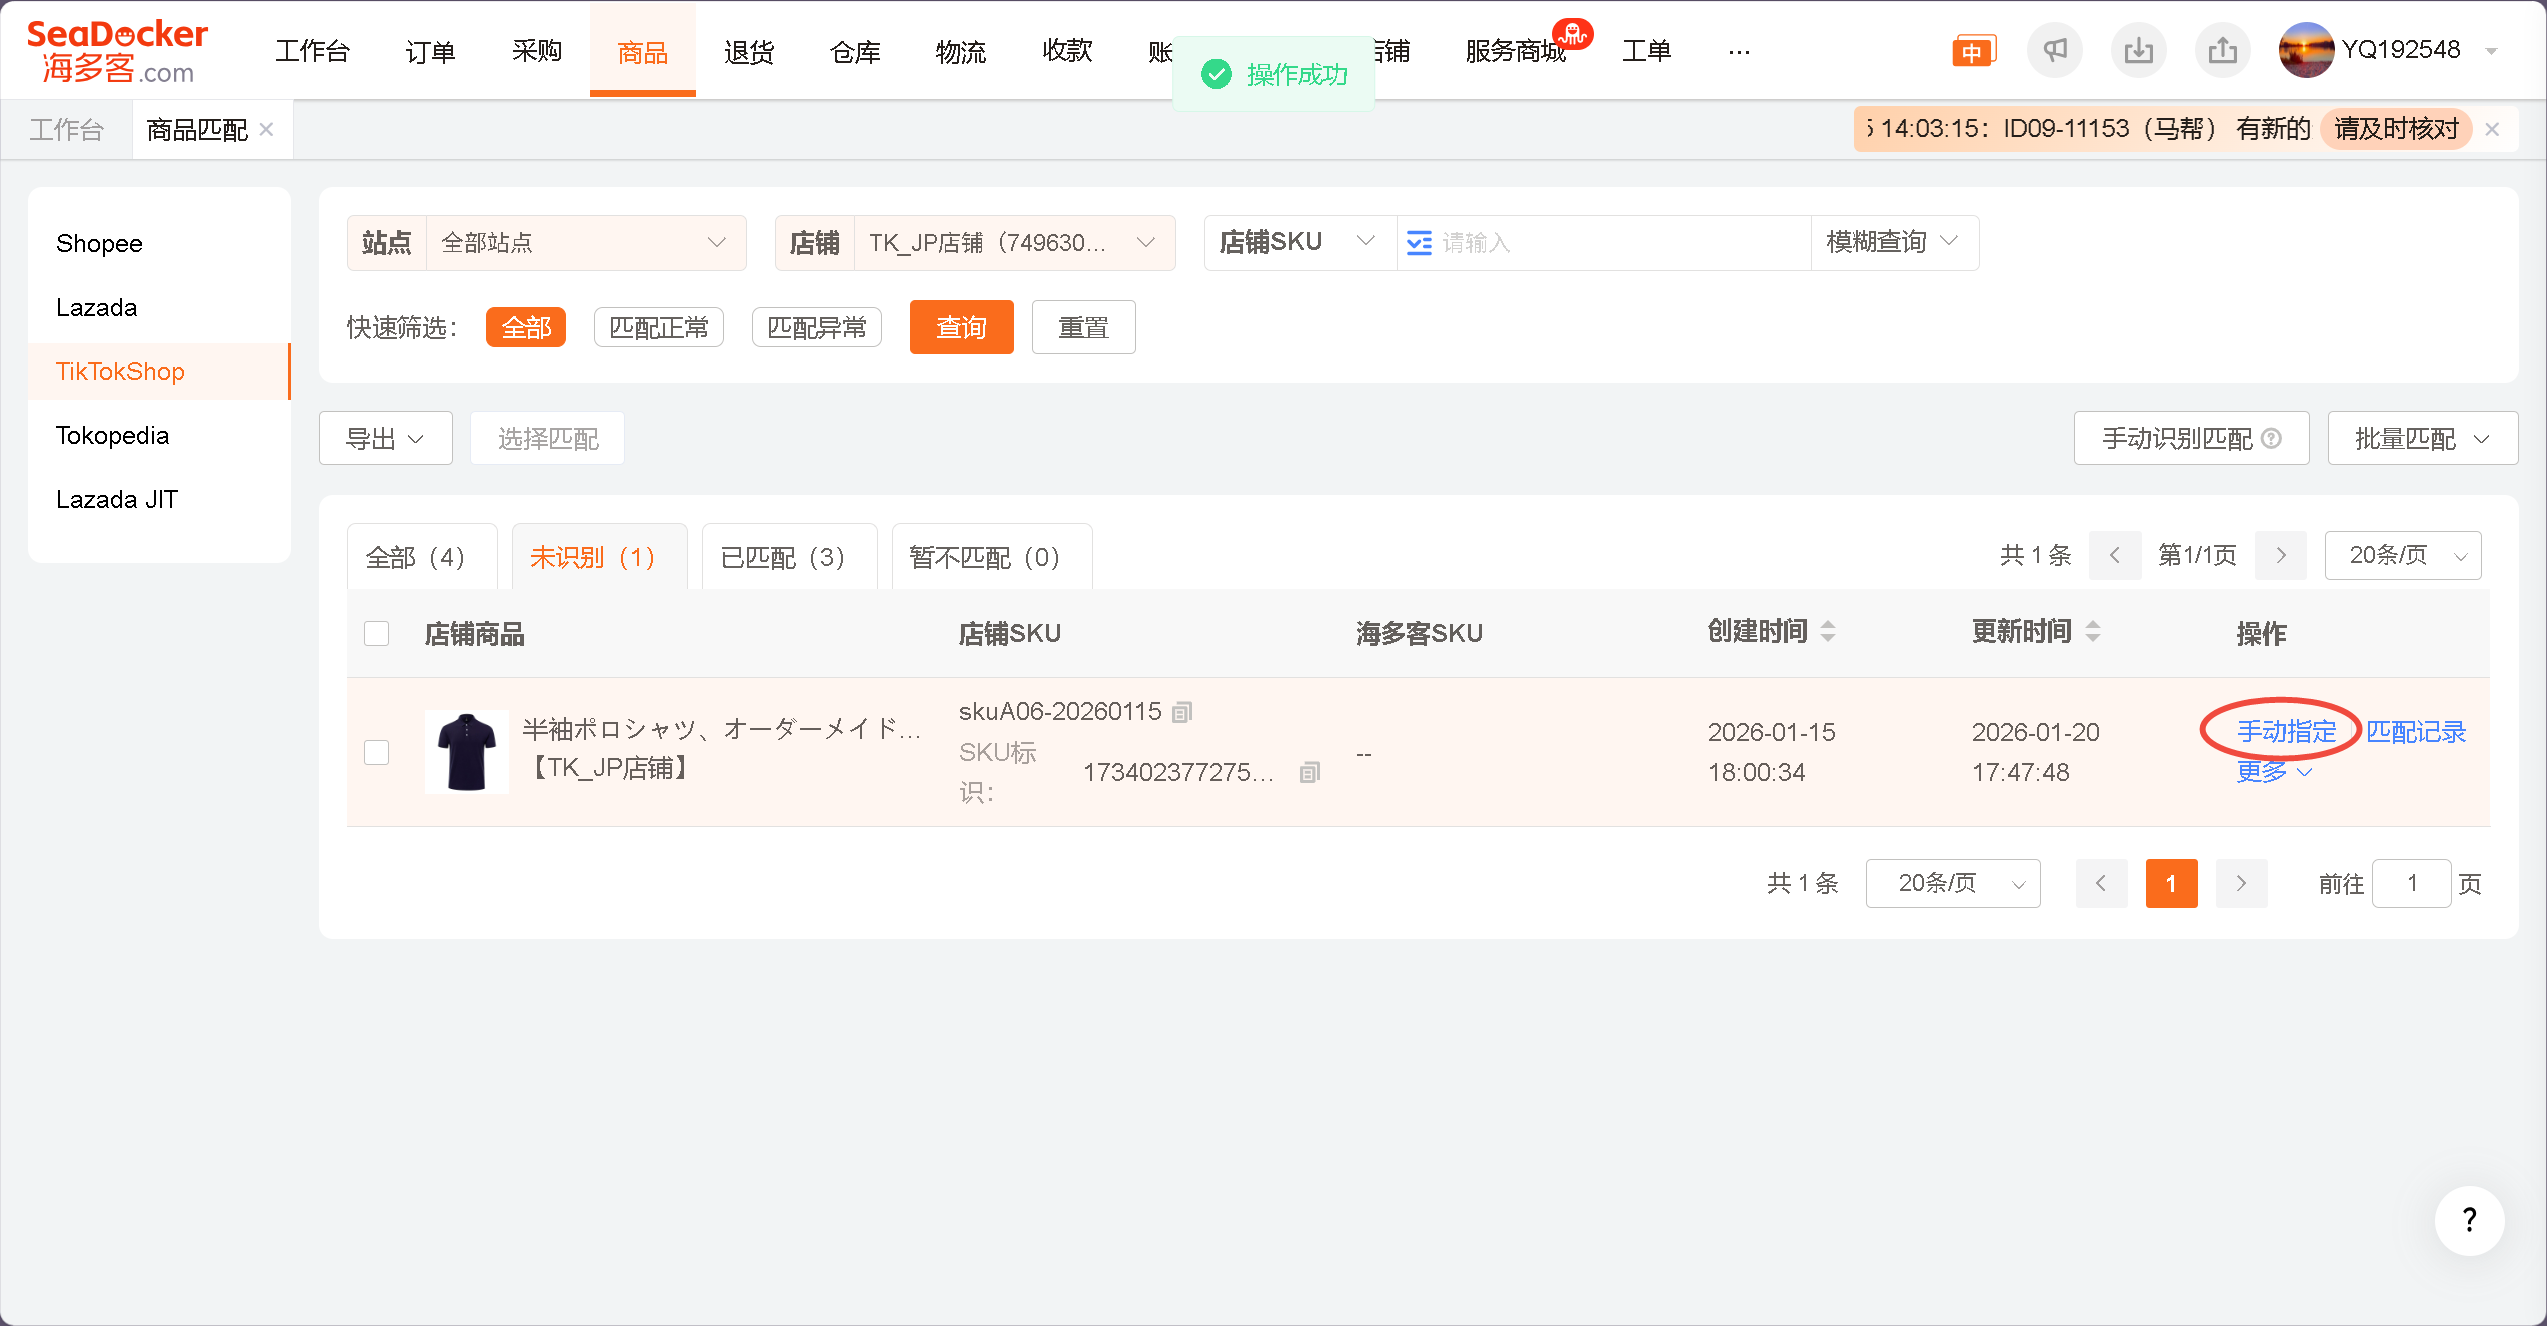
Task: Click the batch input list icon in search
Action: [x=1419, y=243]
